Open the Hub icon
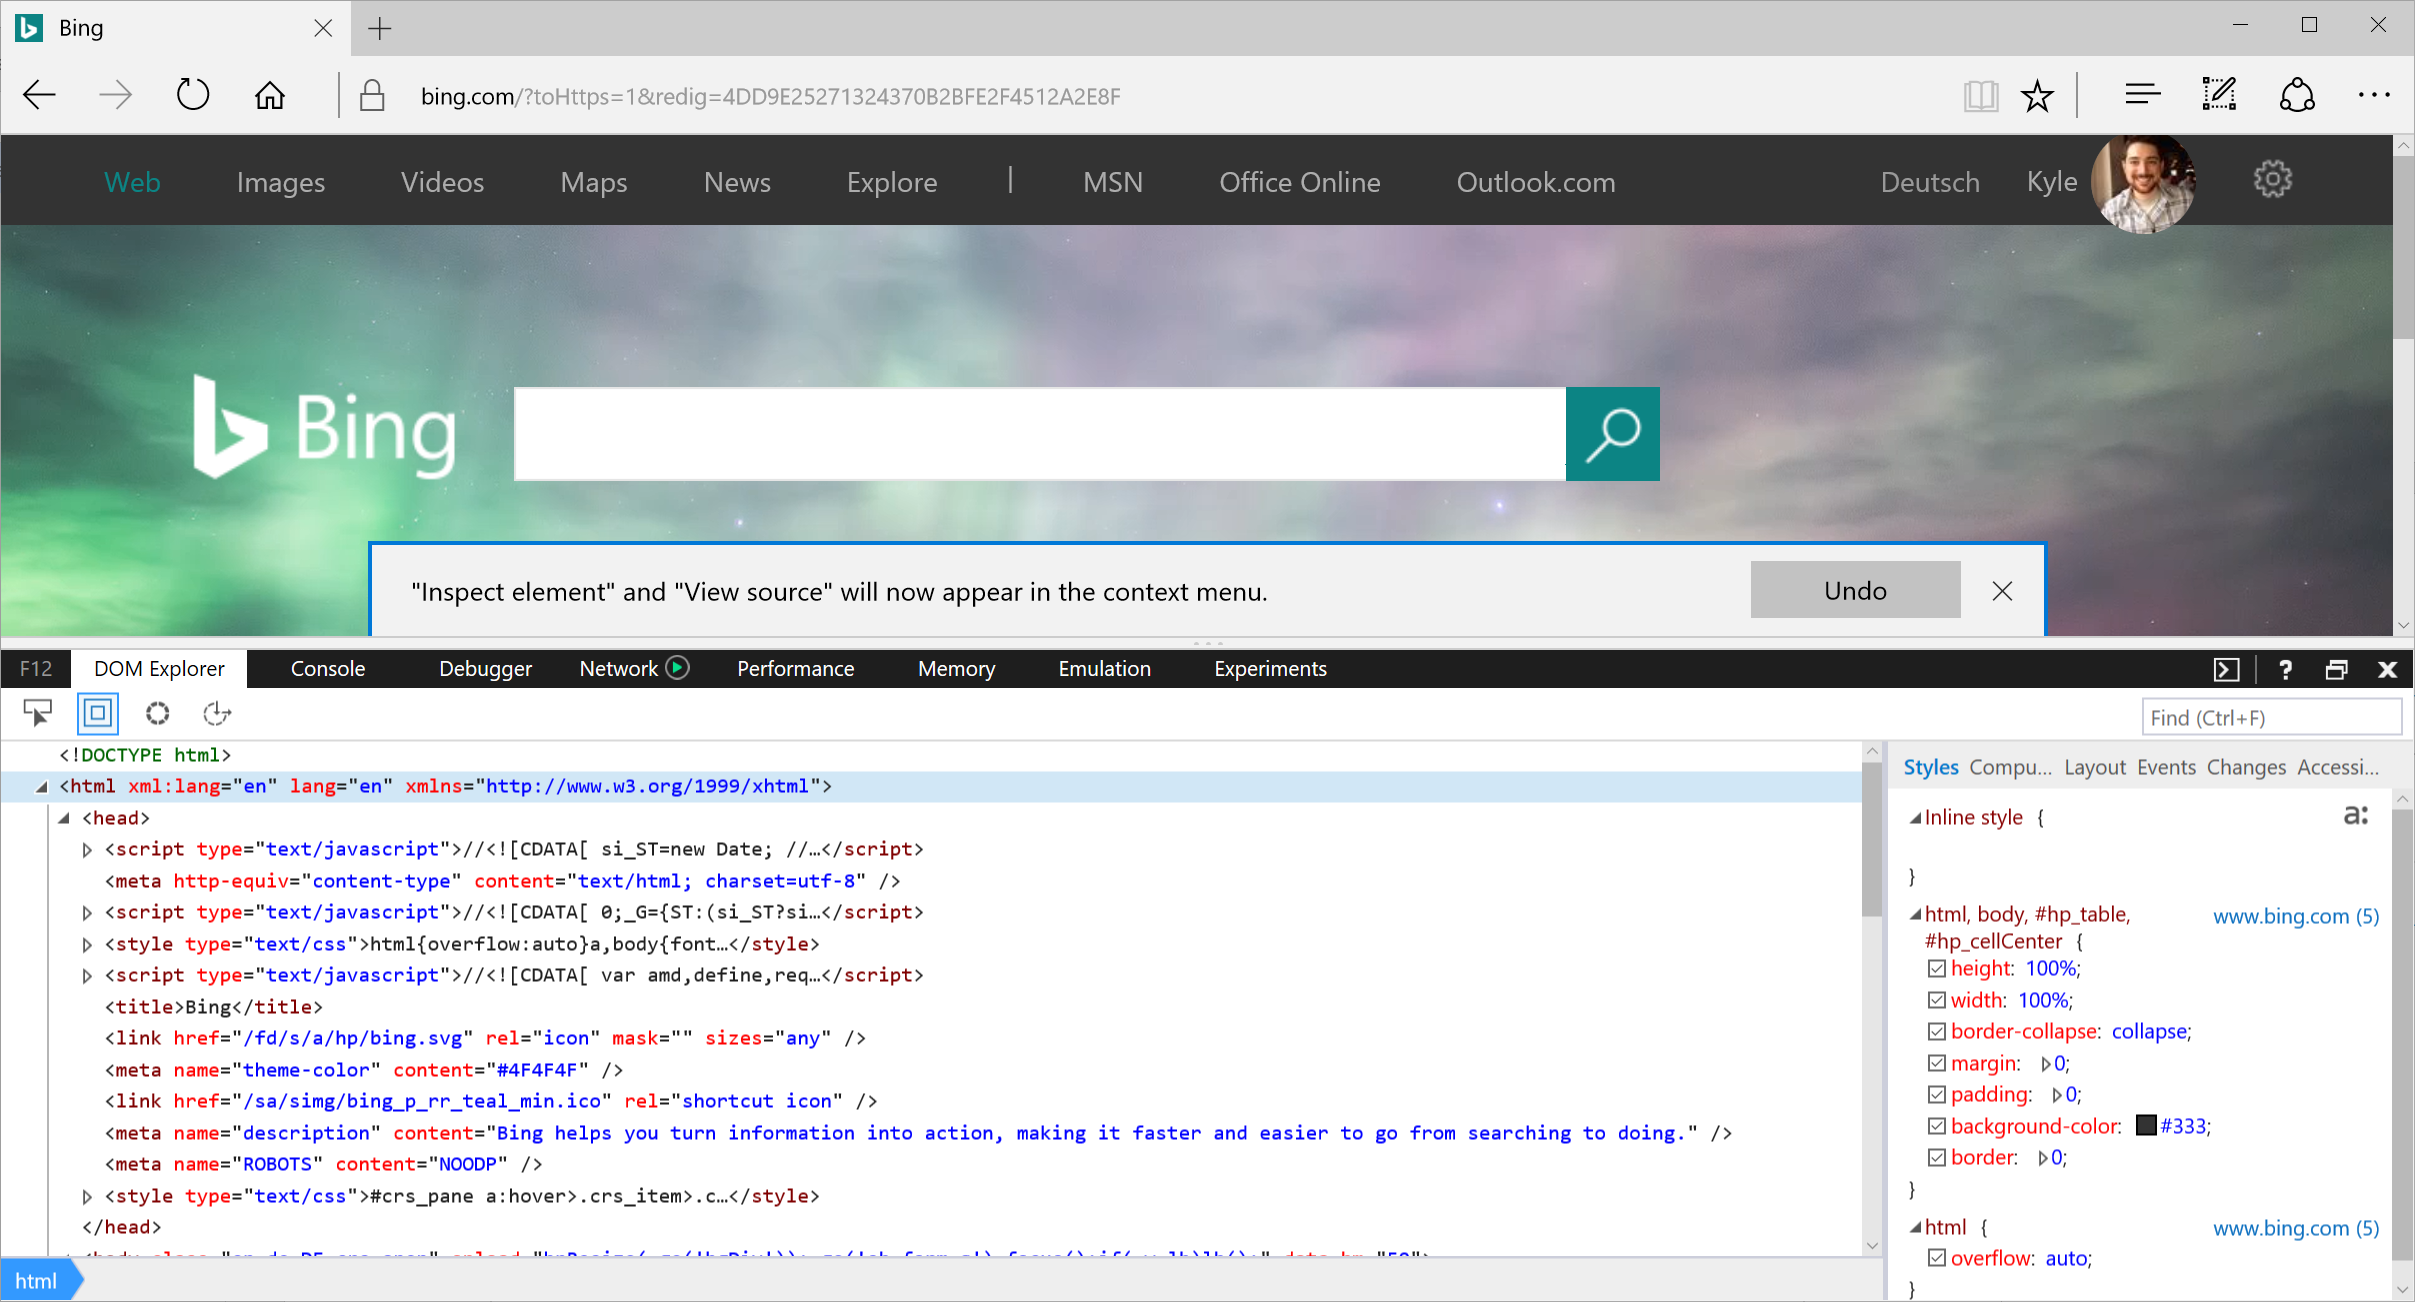 pos(2142,96)
